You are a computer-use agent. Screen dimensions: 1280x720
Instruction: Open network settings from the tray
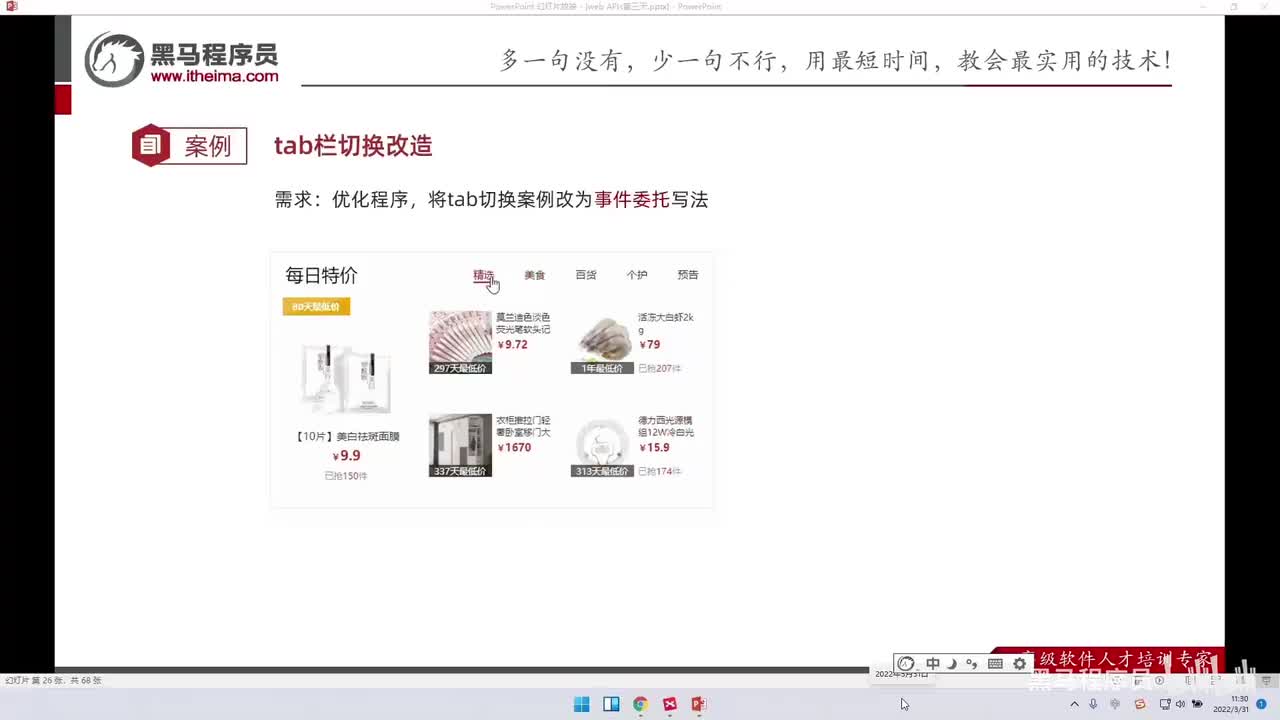[x=1165, y=704]
